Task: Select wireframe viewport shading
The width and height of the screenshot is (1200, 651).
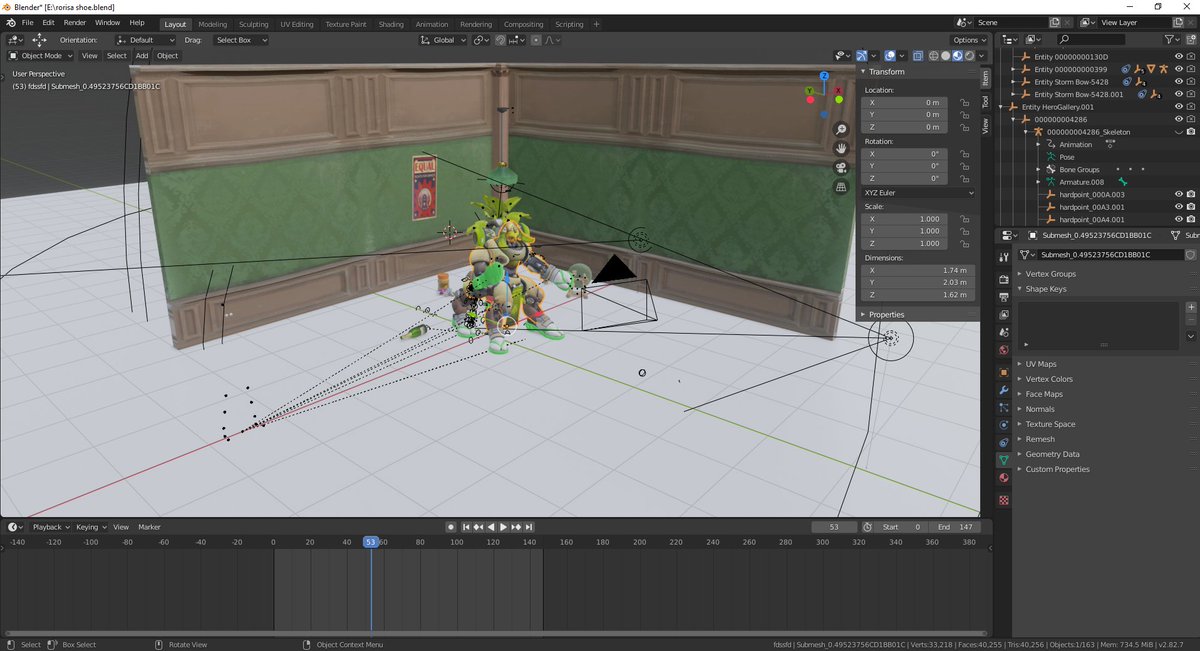Action: pyautogui.click(x=934, y=56)
